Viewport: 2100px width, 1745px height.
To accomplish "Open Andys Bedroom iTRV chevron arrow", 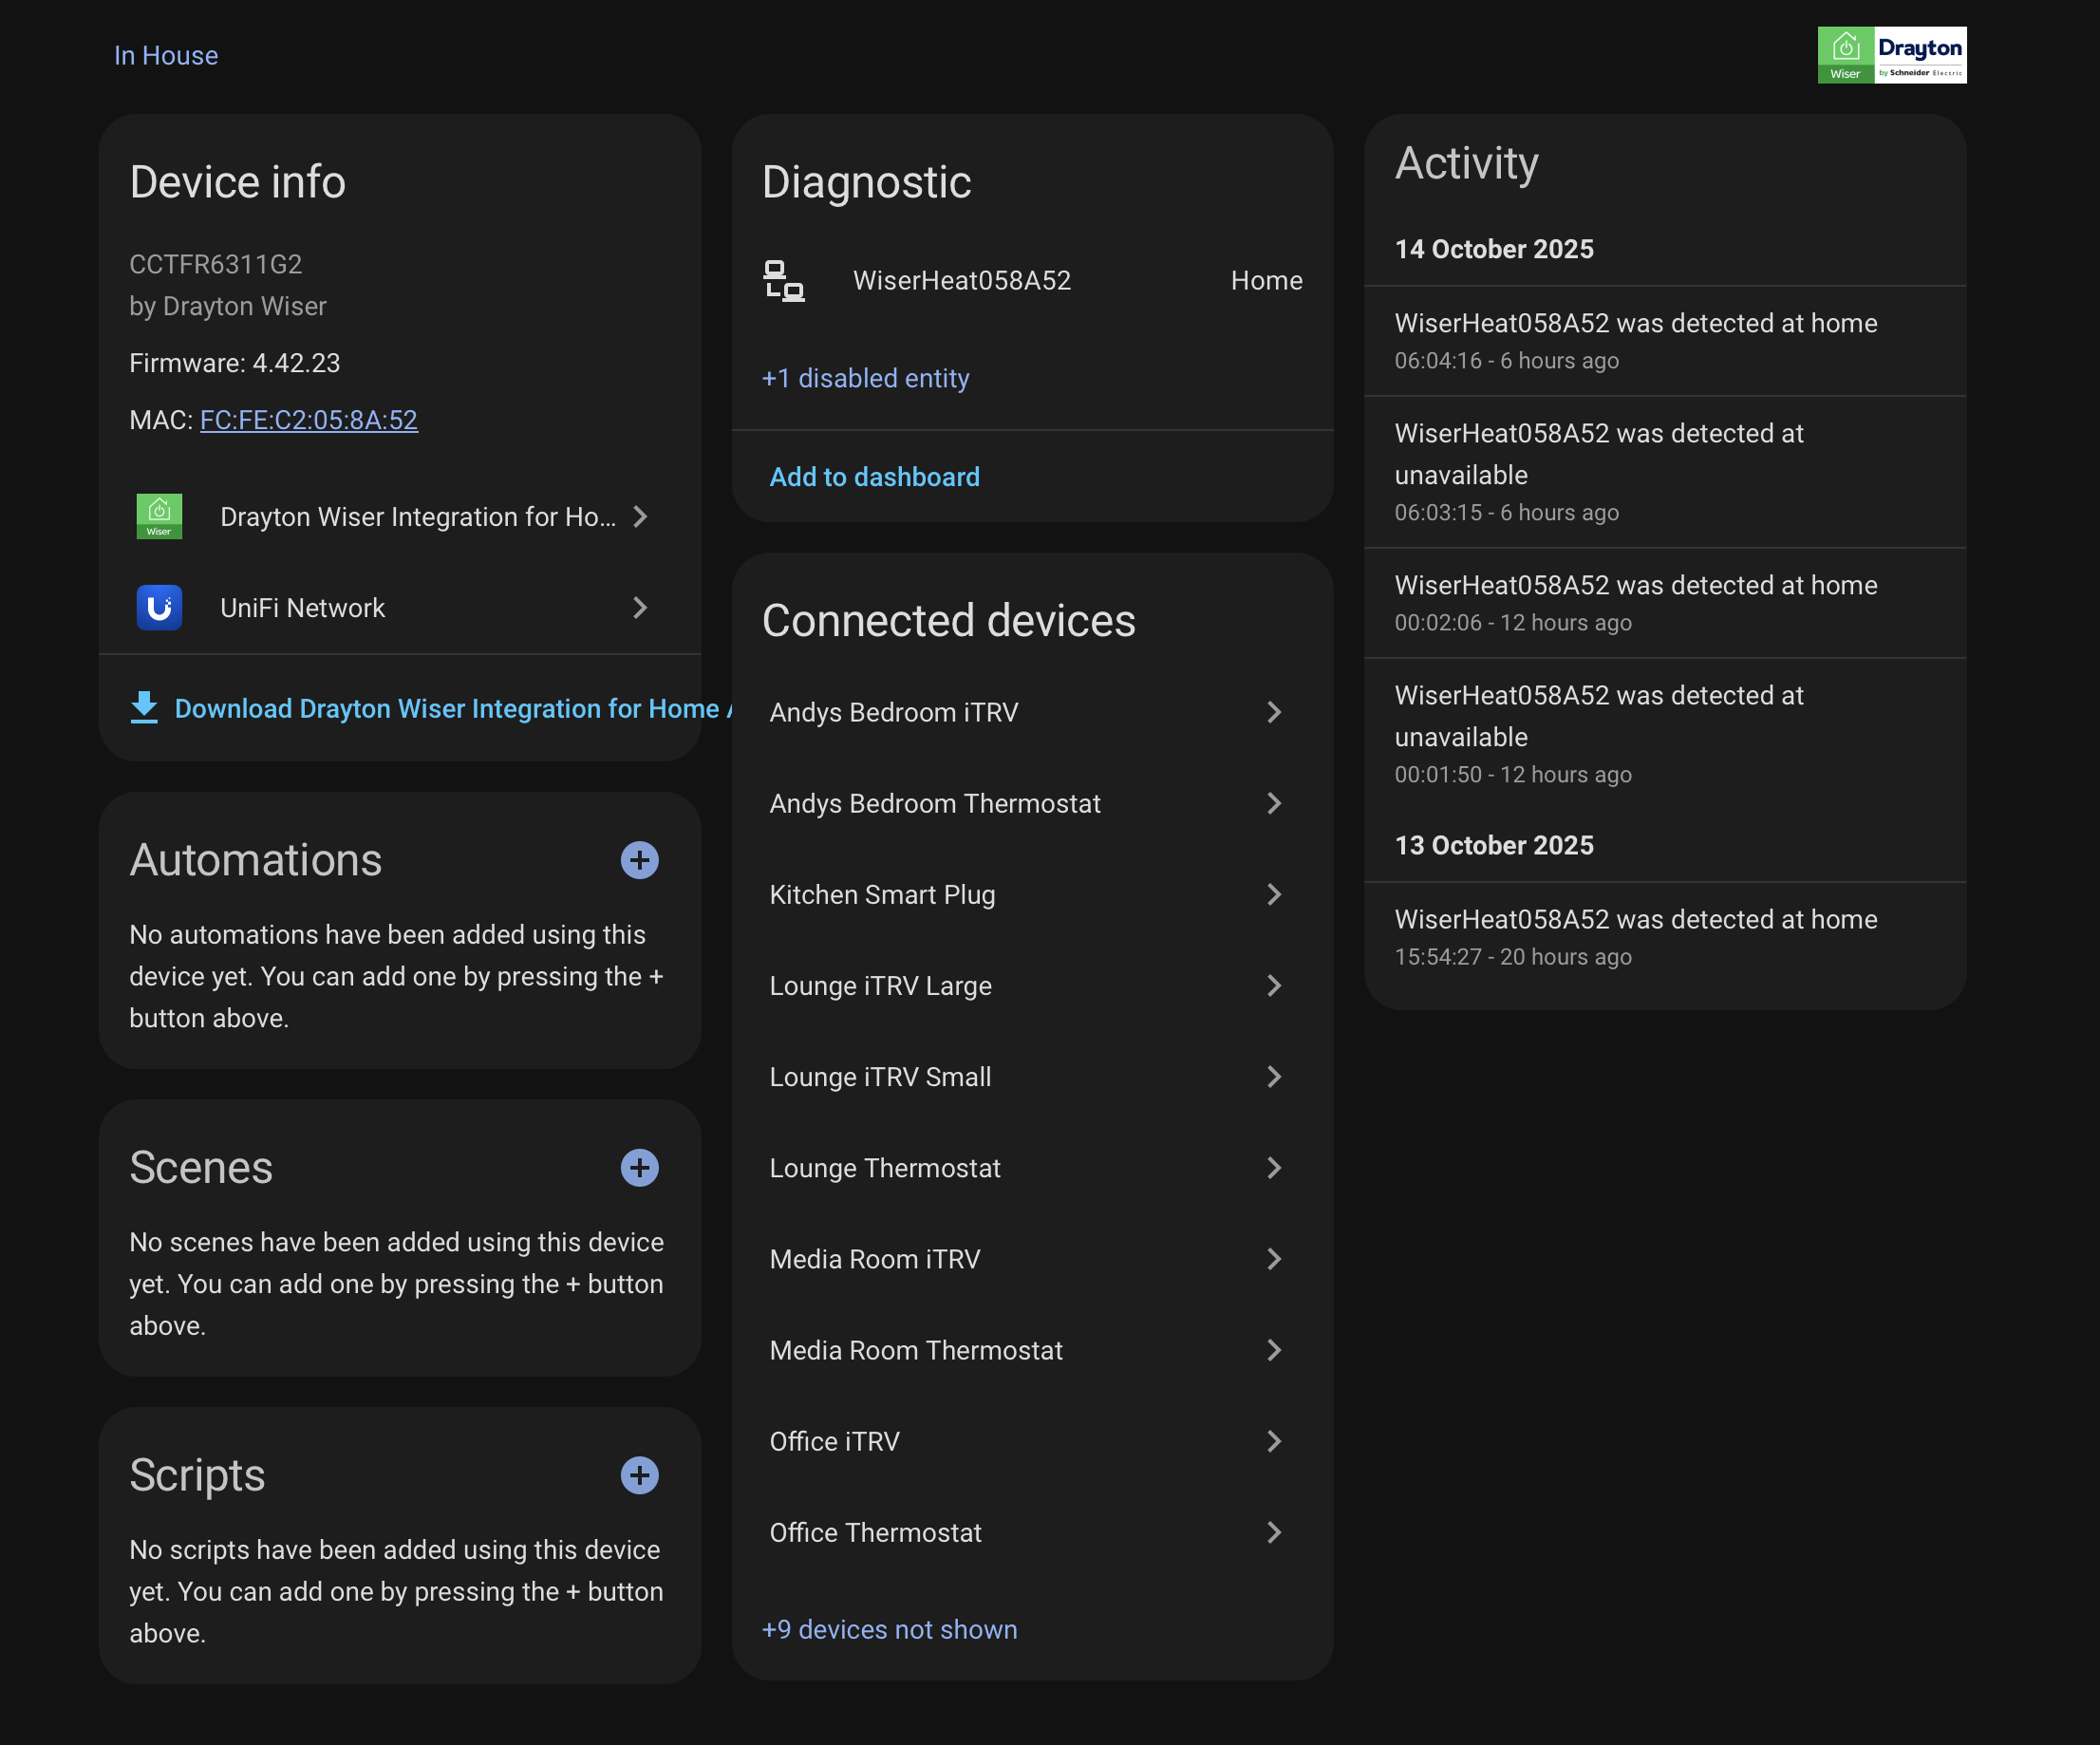I will [1273, 712].
